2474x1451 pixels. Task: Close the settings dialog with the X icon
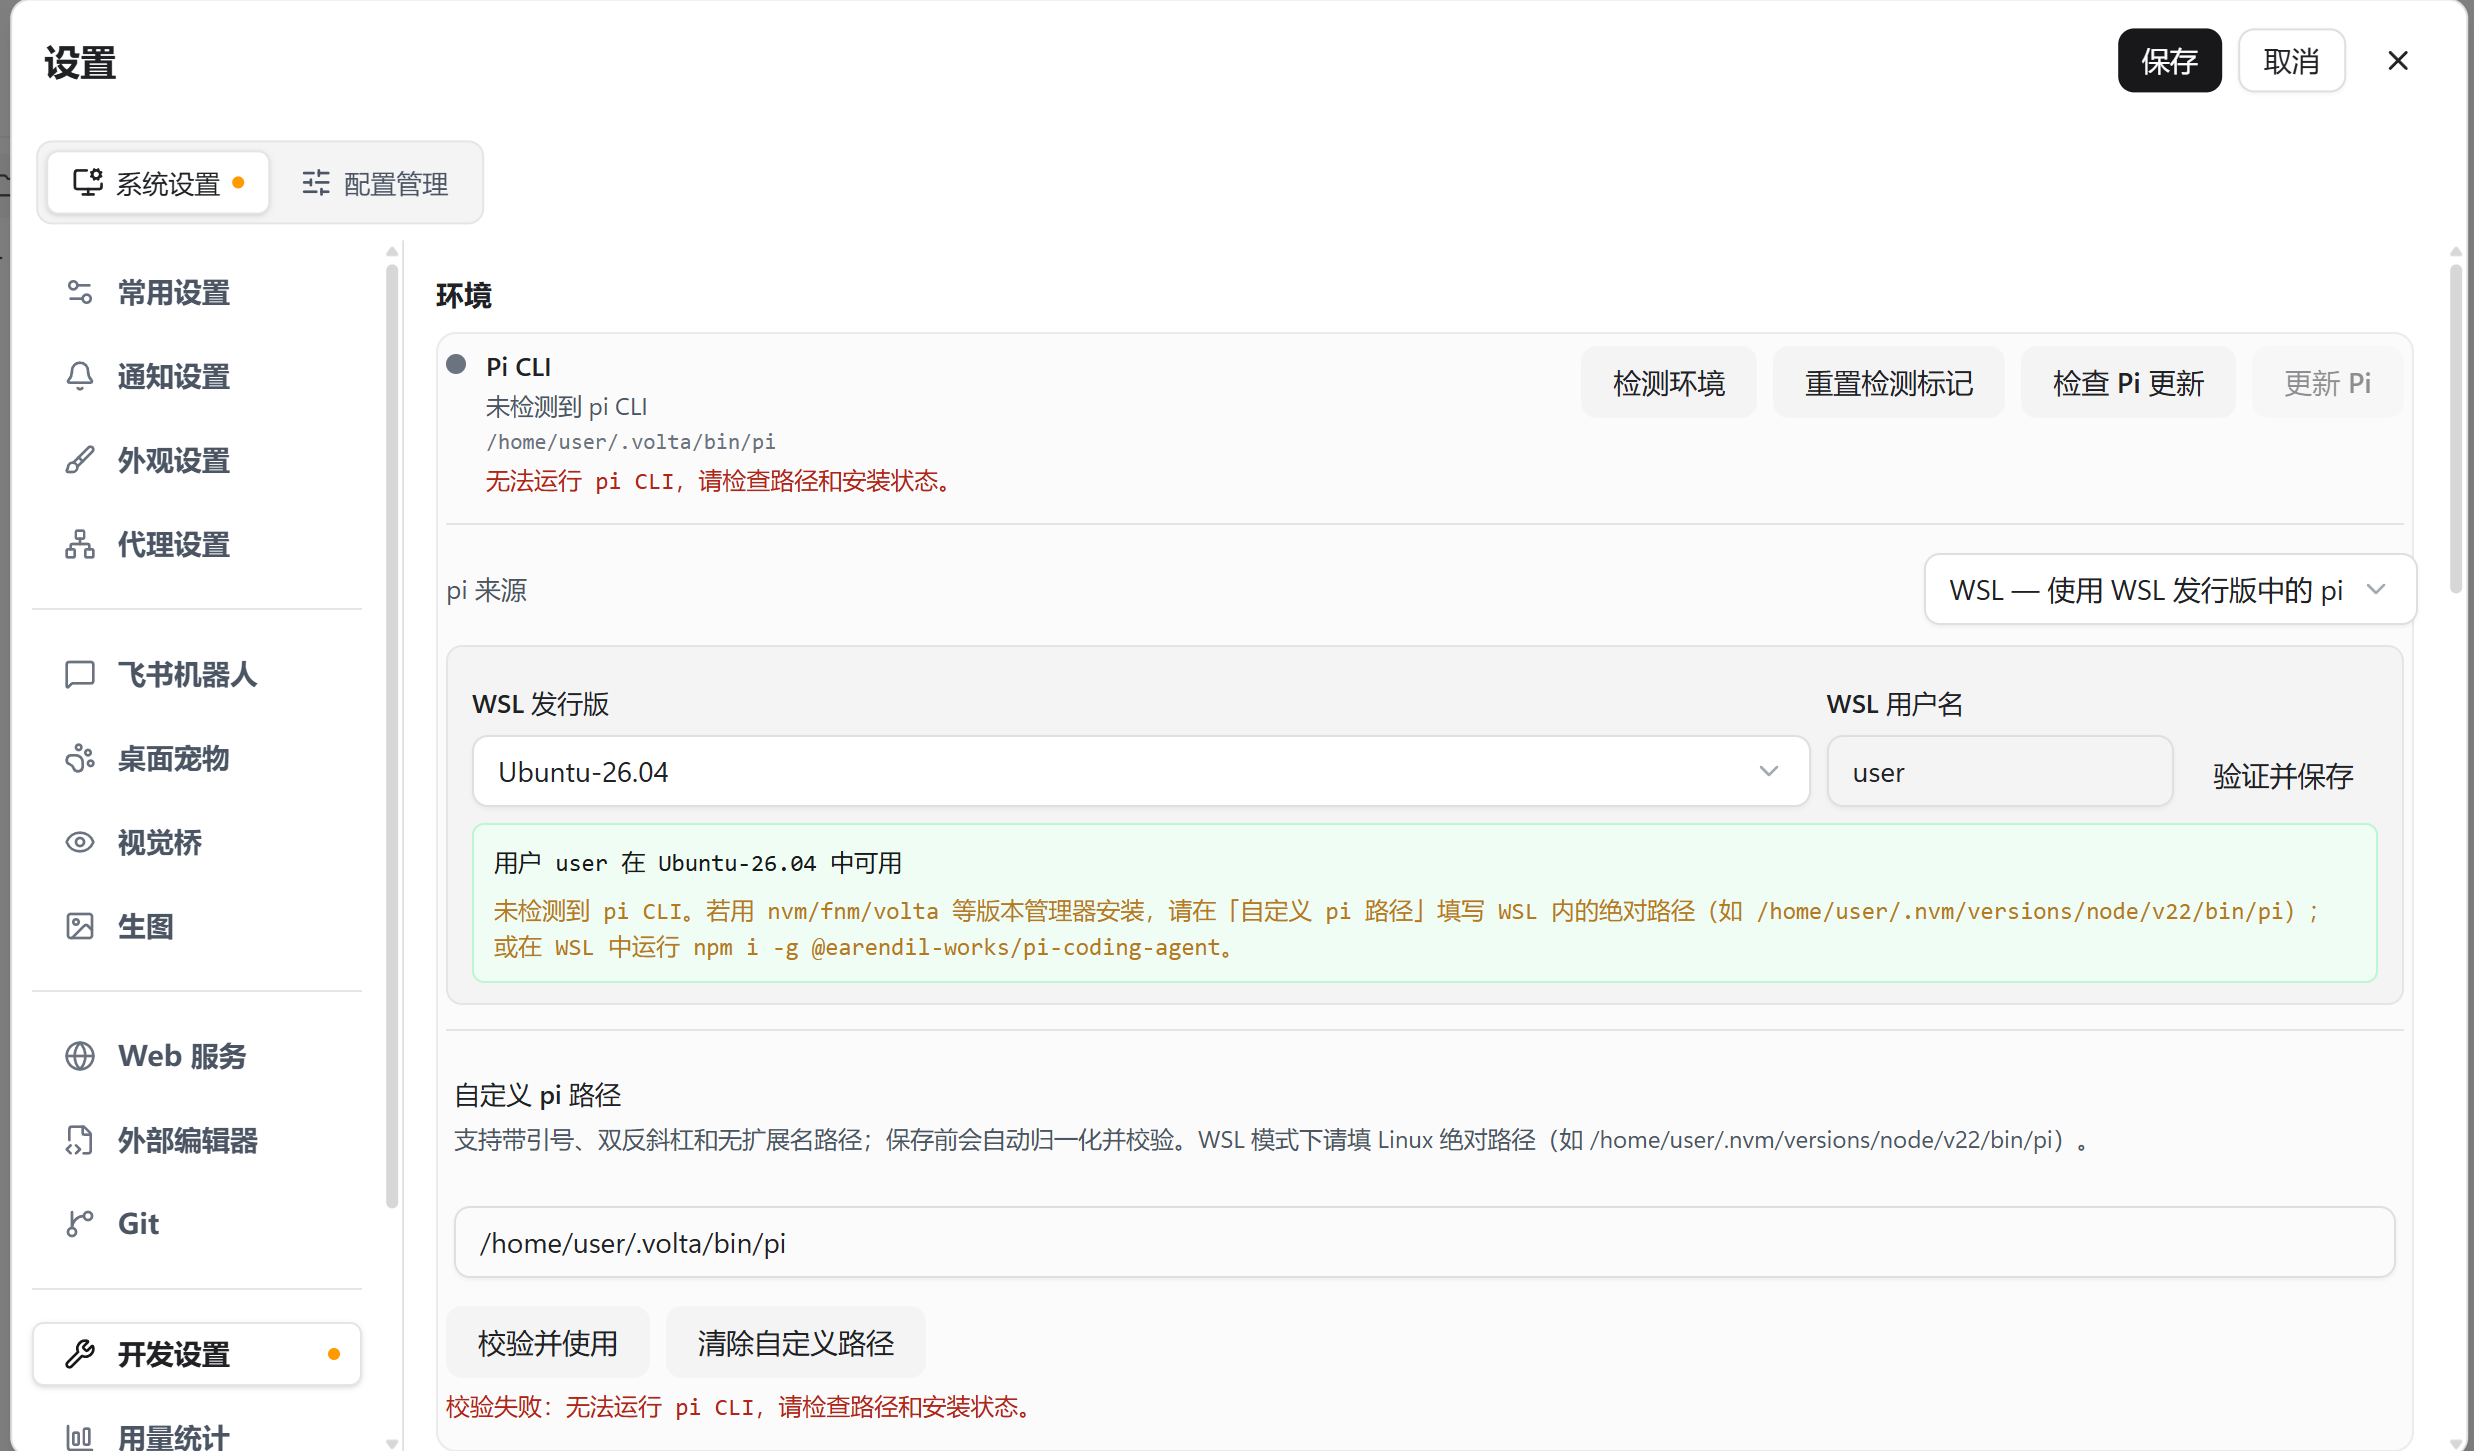pos(2398,61)
